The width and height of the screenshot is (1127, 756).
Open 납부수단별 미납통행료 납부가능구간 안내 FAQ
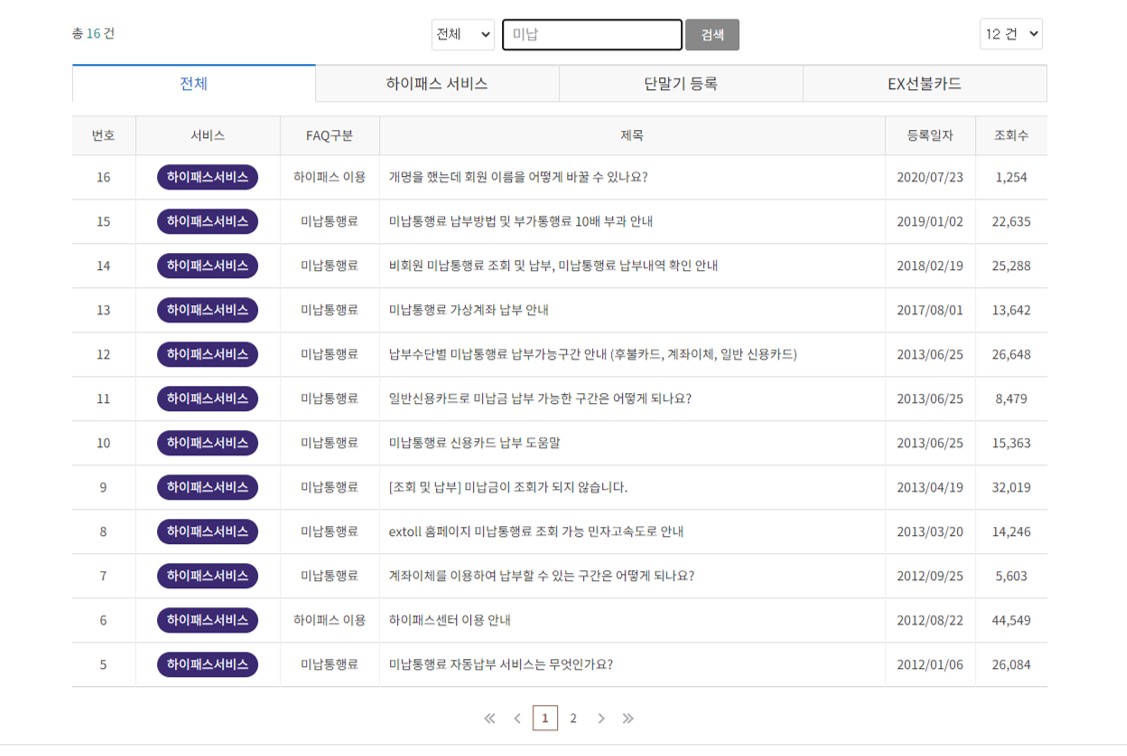click(593, 354)
